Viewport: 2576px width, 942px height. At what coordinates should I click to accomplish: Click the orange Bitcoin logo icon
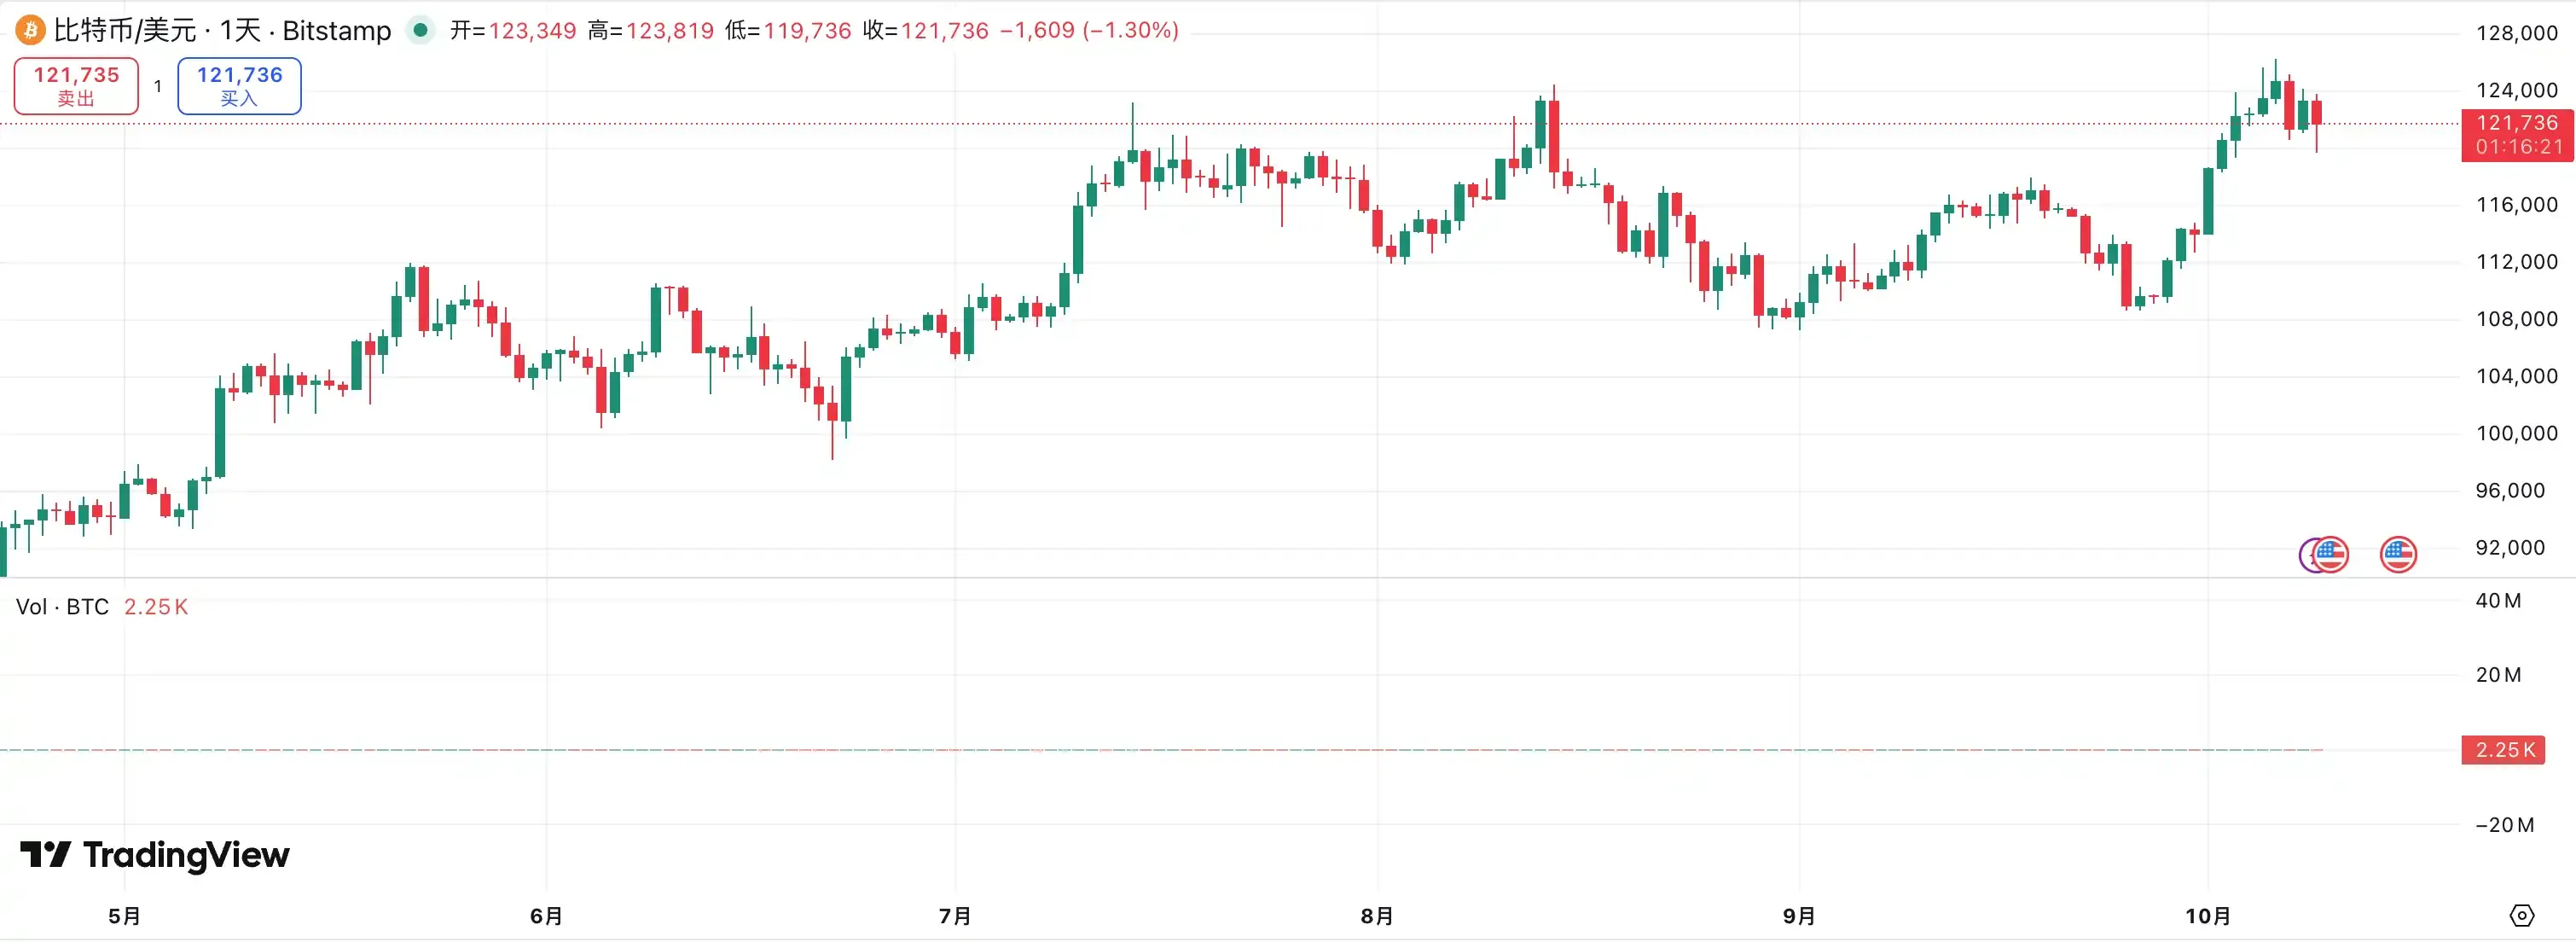pyautogui.click(x=30, y=30)
